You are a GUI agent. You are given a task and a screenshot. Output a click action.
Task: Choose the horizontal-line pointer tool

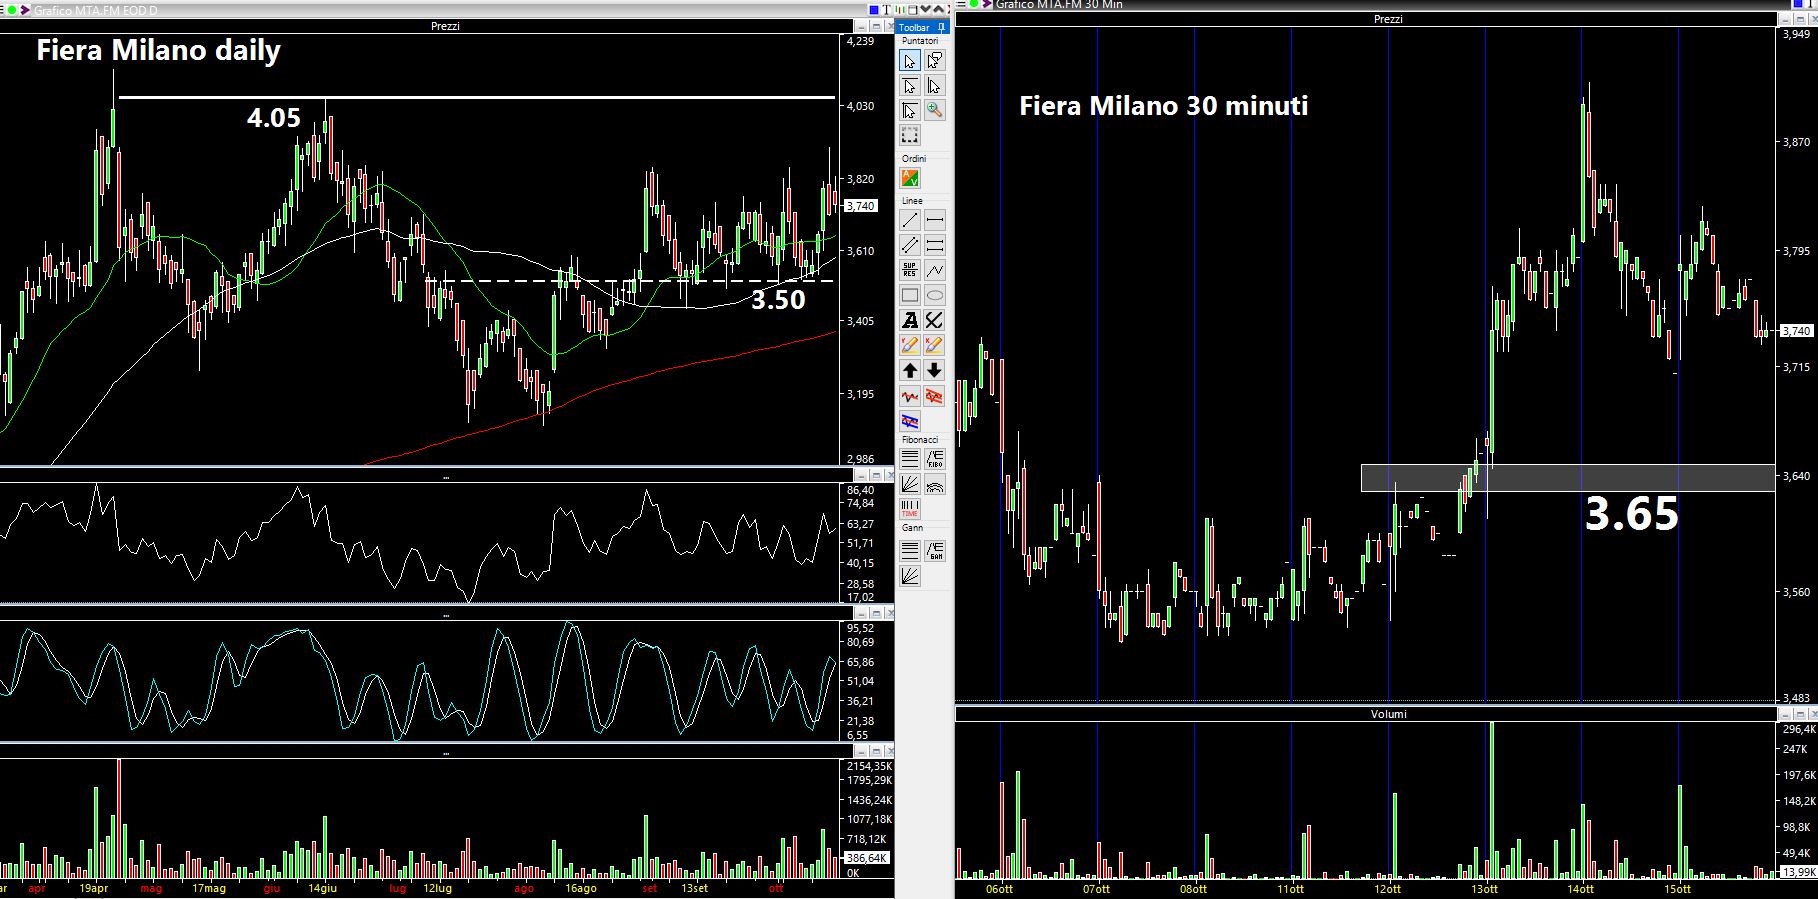910,86
